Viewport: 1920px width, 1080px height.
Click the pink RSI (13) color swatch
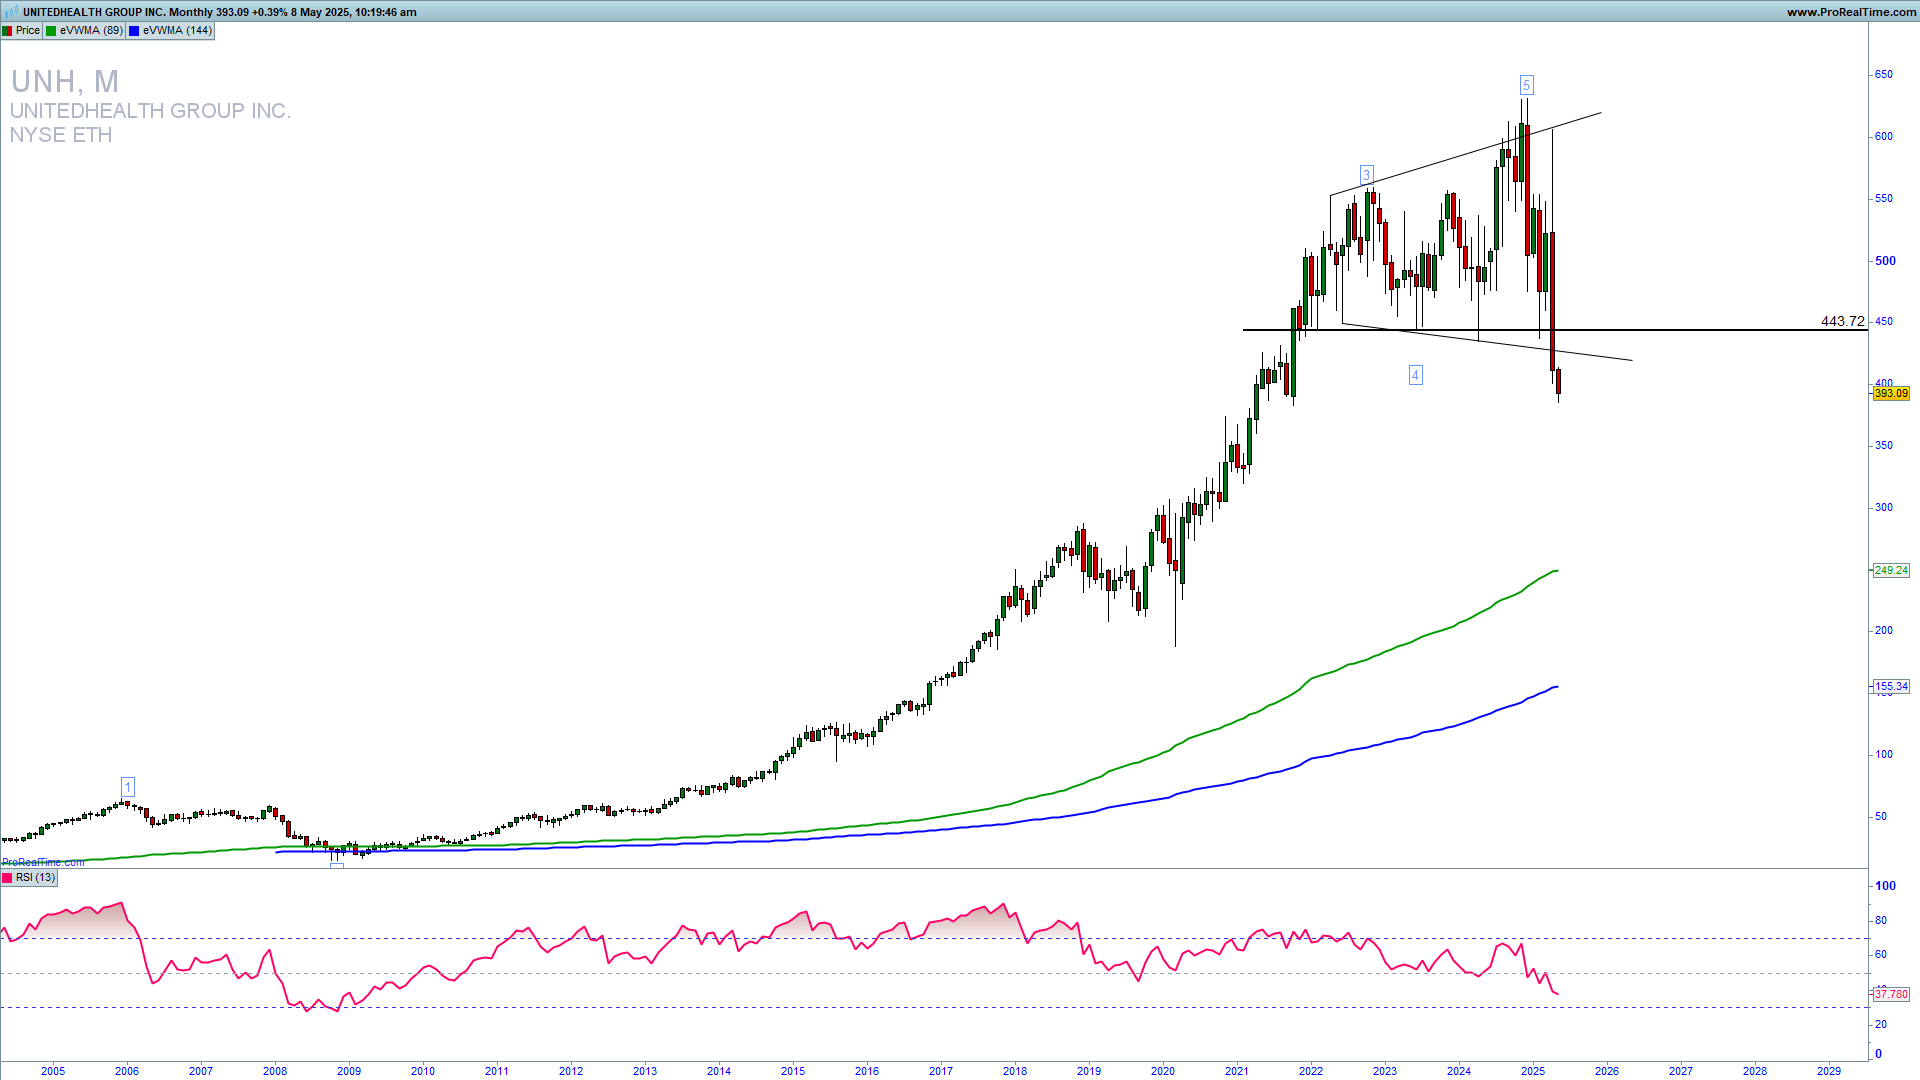(x=7, y=878)
